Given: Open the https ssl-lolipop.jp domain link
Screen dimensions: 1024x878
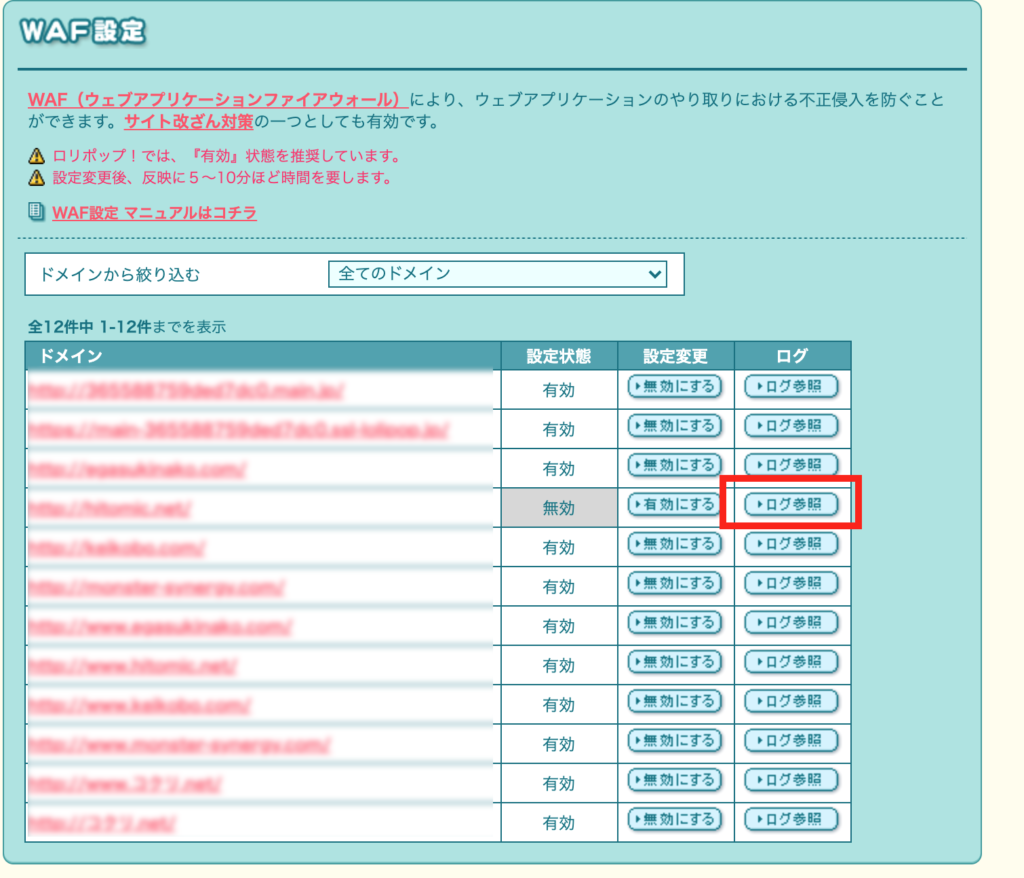Looking at the screenshot, I should click(238, 430).
